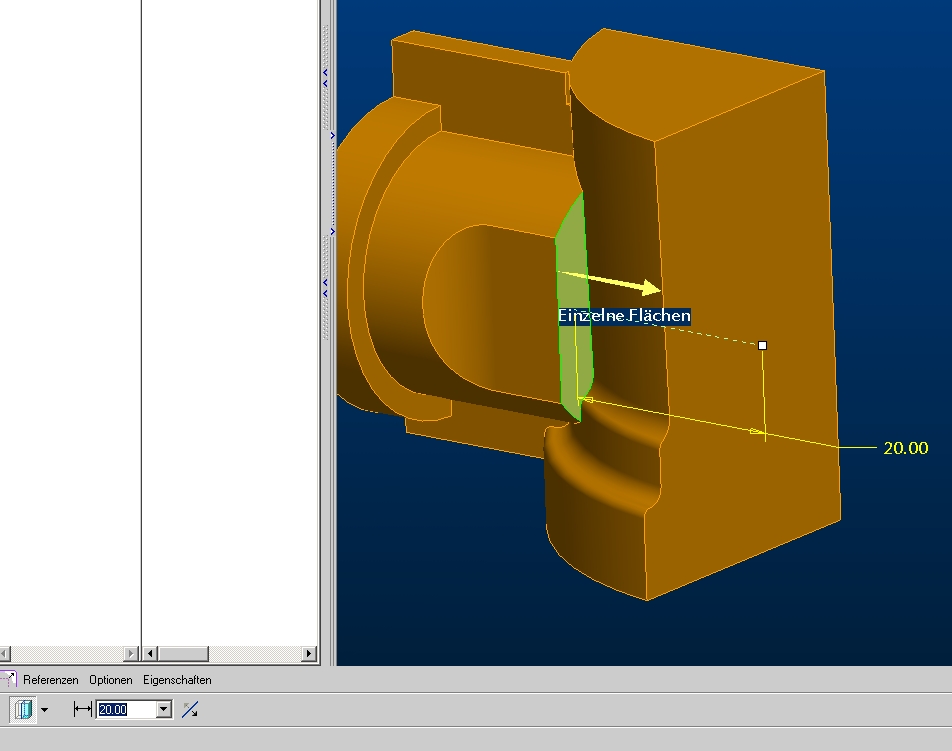The width and height of the screenshot is (952, 751).
Task: Click the second column's horizontal scrollbar thumb
Action: point(183,654)
